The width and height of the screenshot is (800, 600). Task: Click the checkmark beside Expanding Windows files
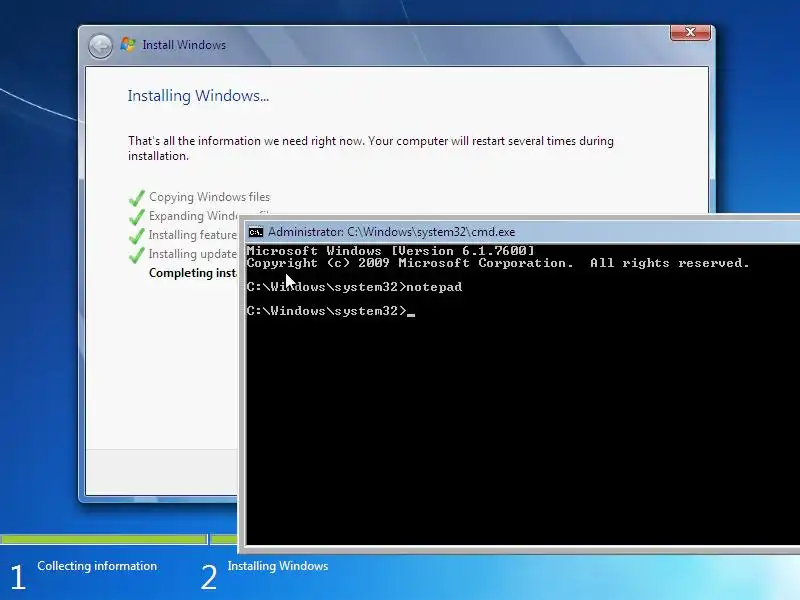(x=137, y=216)
